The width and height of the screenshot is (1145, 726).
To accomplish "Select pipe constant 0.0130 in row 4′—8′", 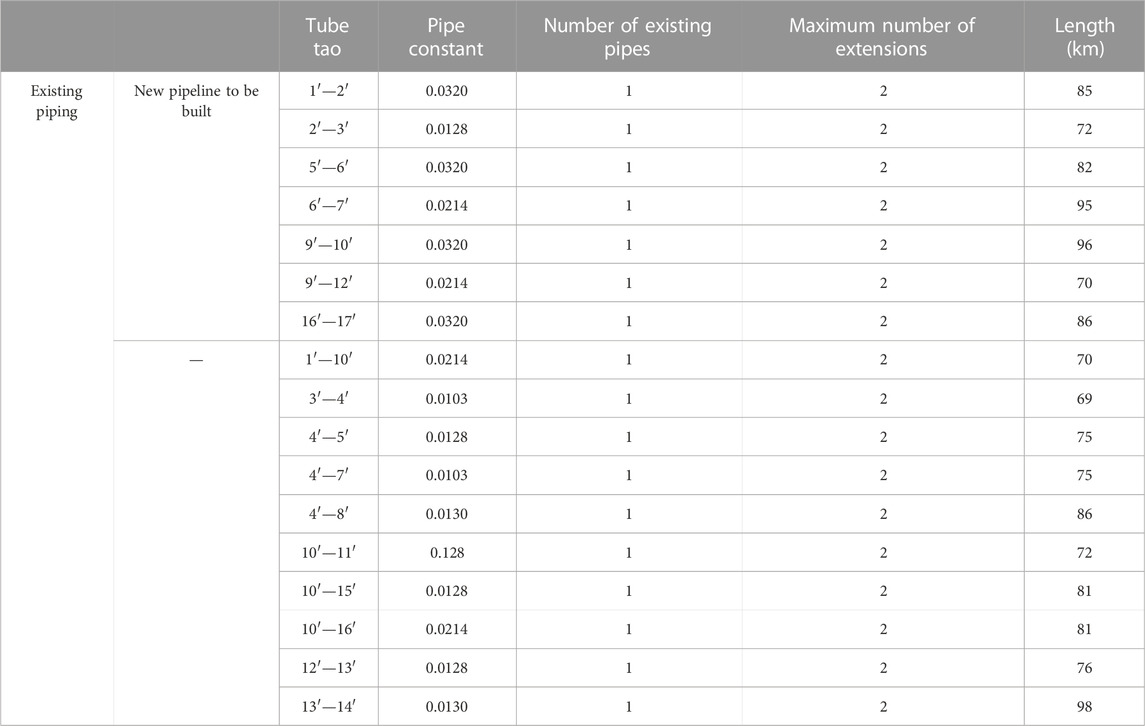I will [x=447, y=513].
